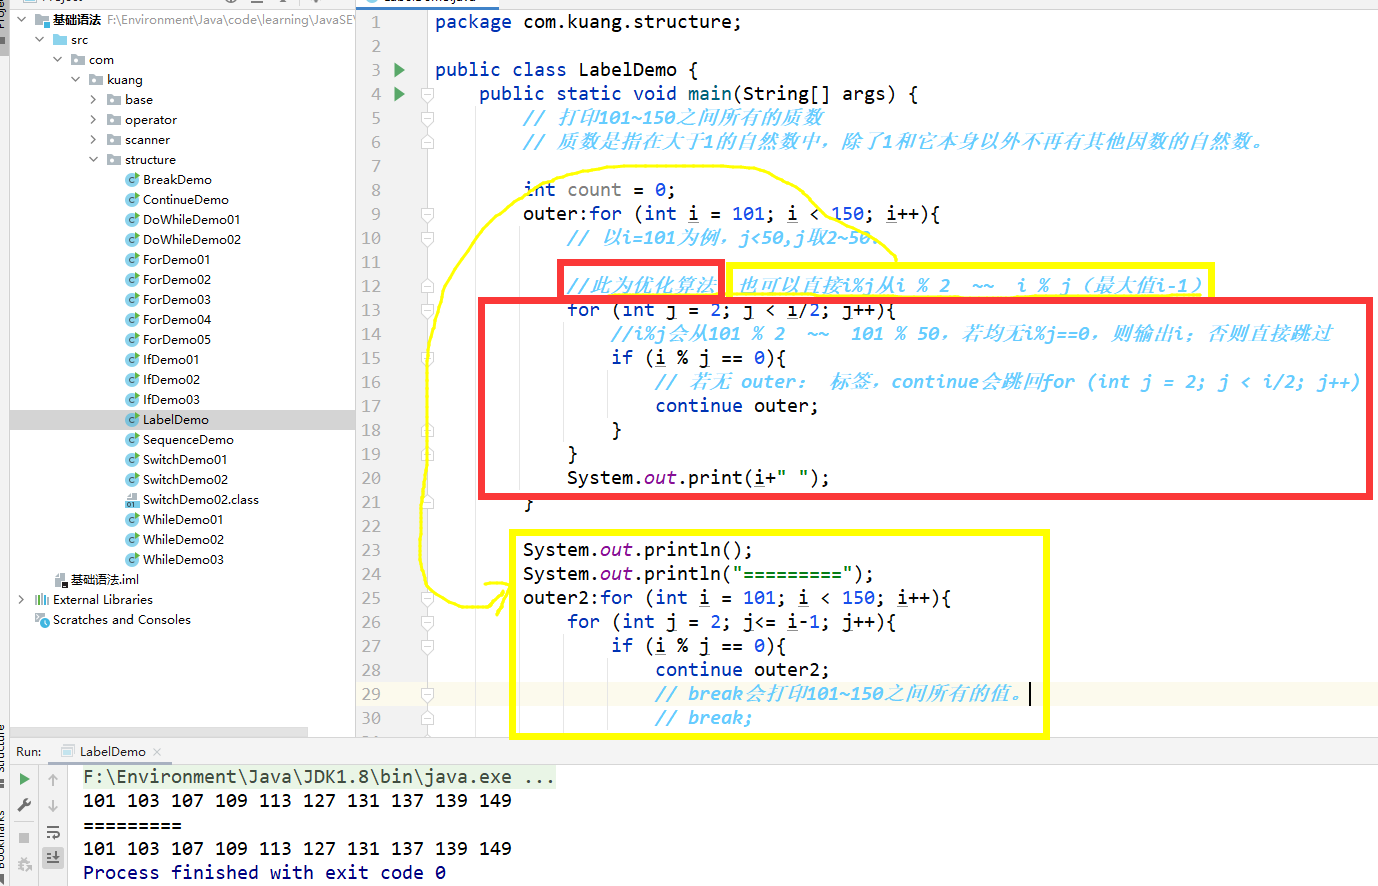The height and width of the screenshot is (886, 1378).
Task: Click line number 29 in the gutter
Action: pos(371,694)
